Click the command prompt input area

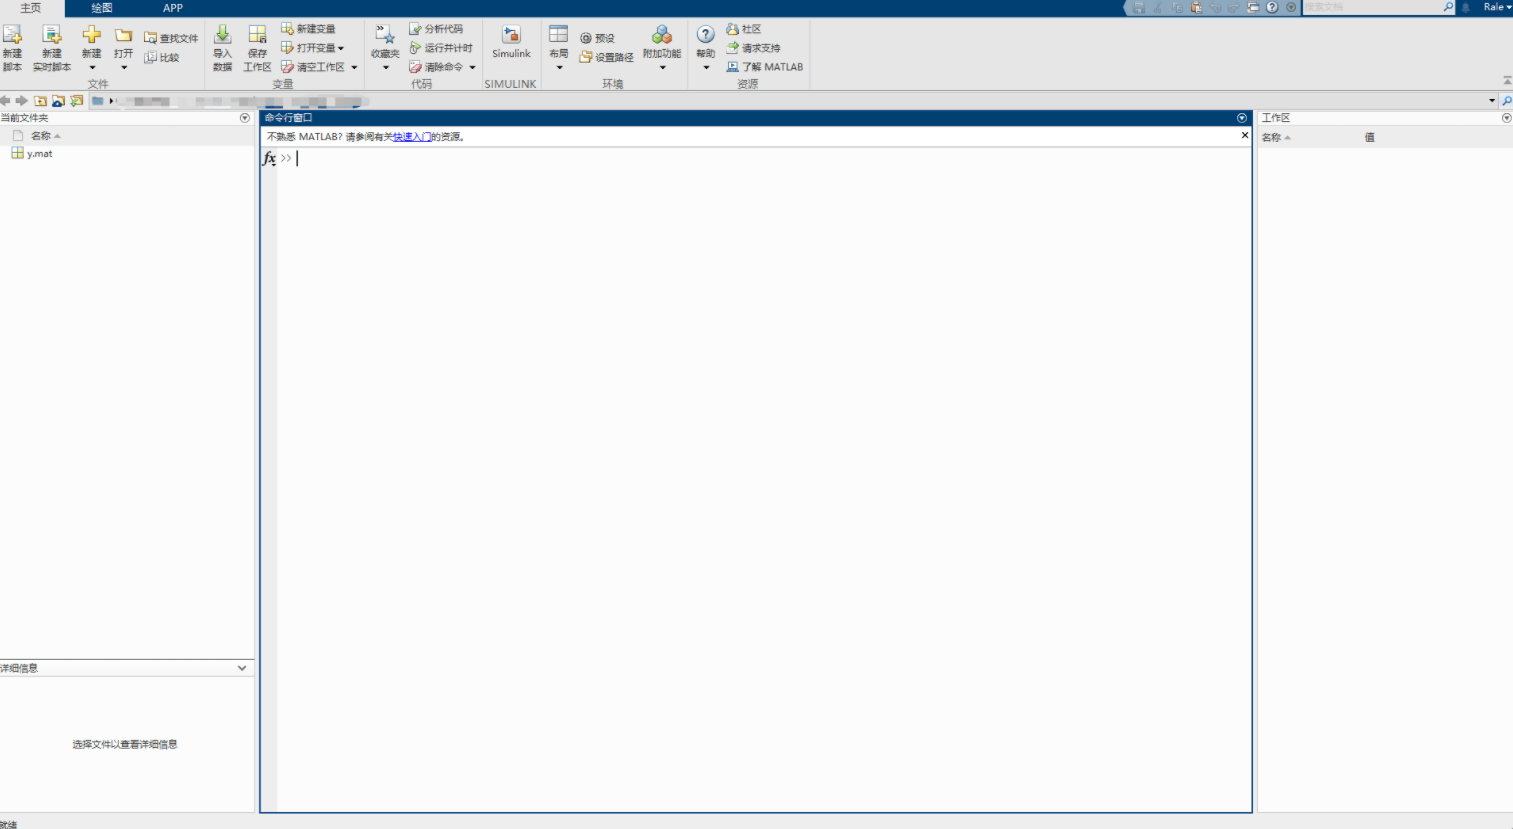[765, 158]
